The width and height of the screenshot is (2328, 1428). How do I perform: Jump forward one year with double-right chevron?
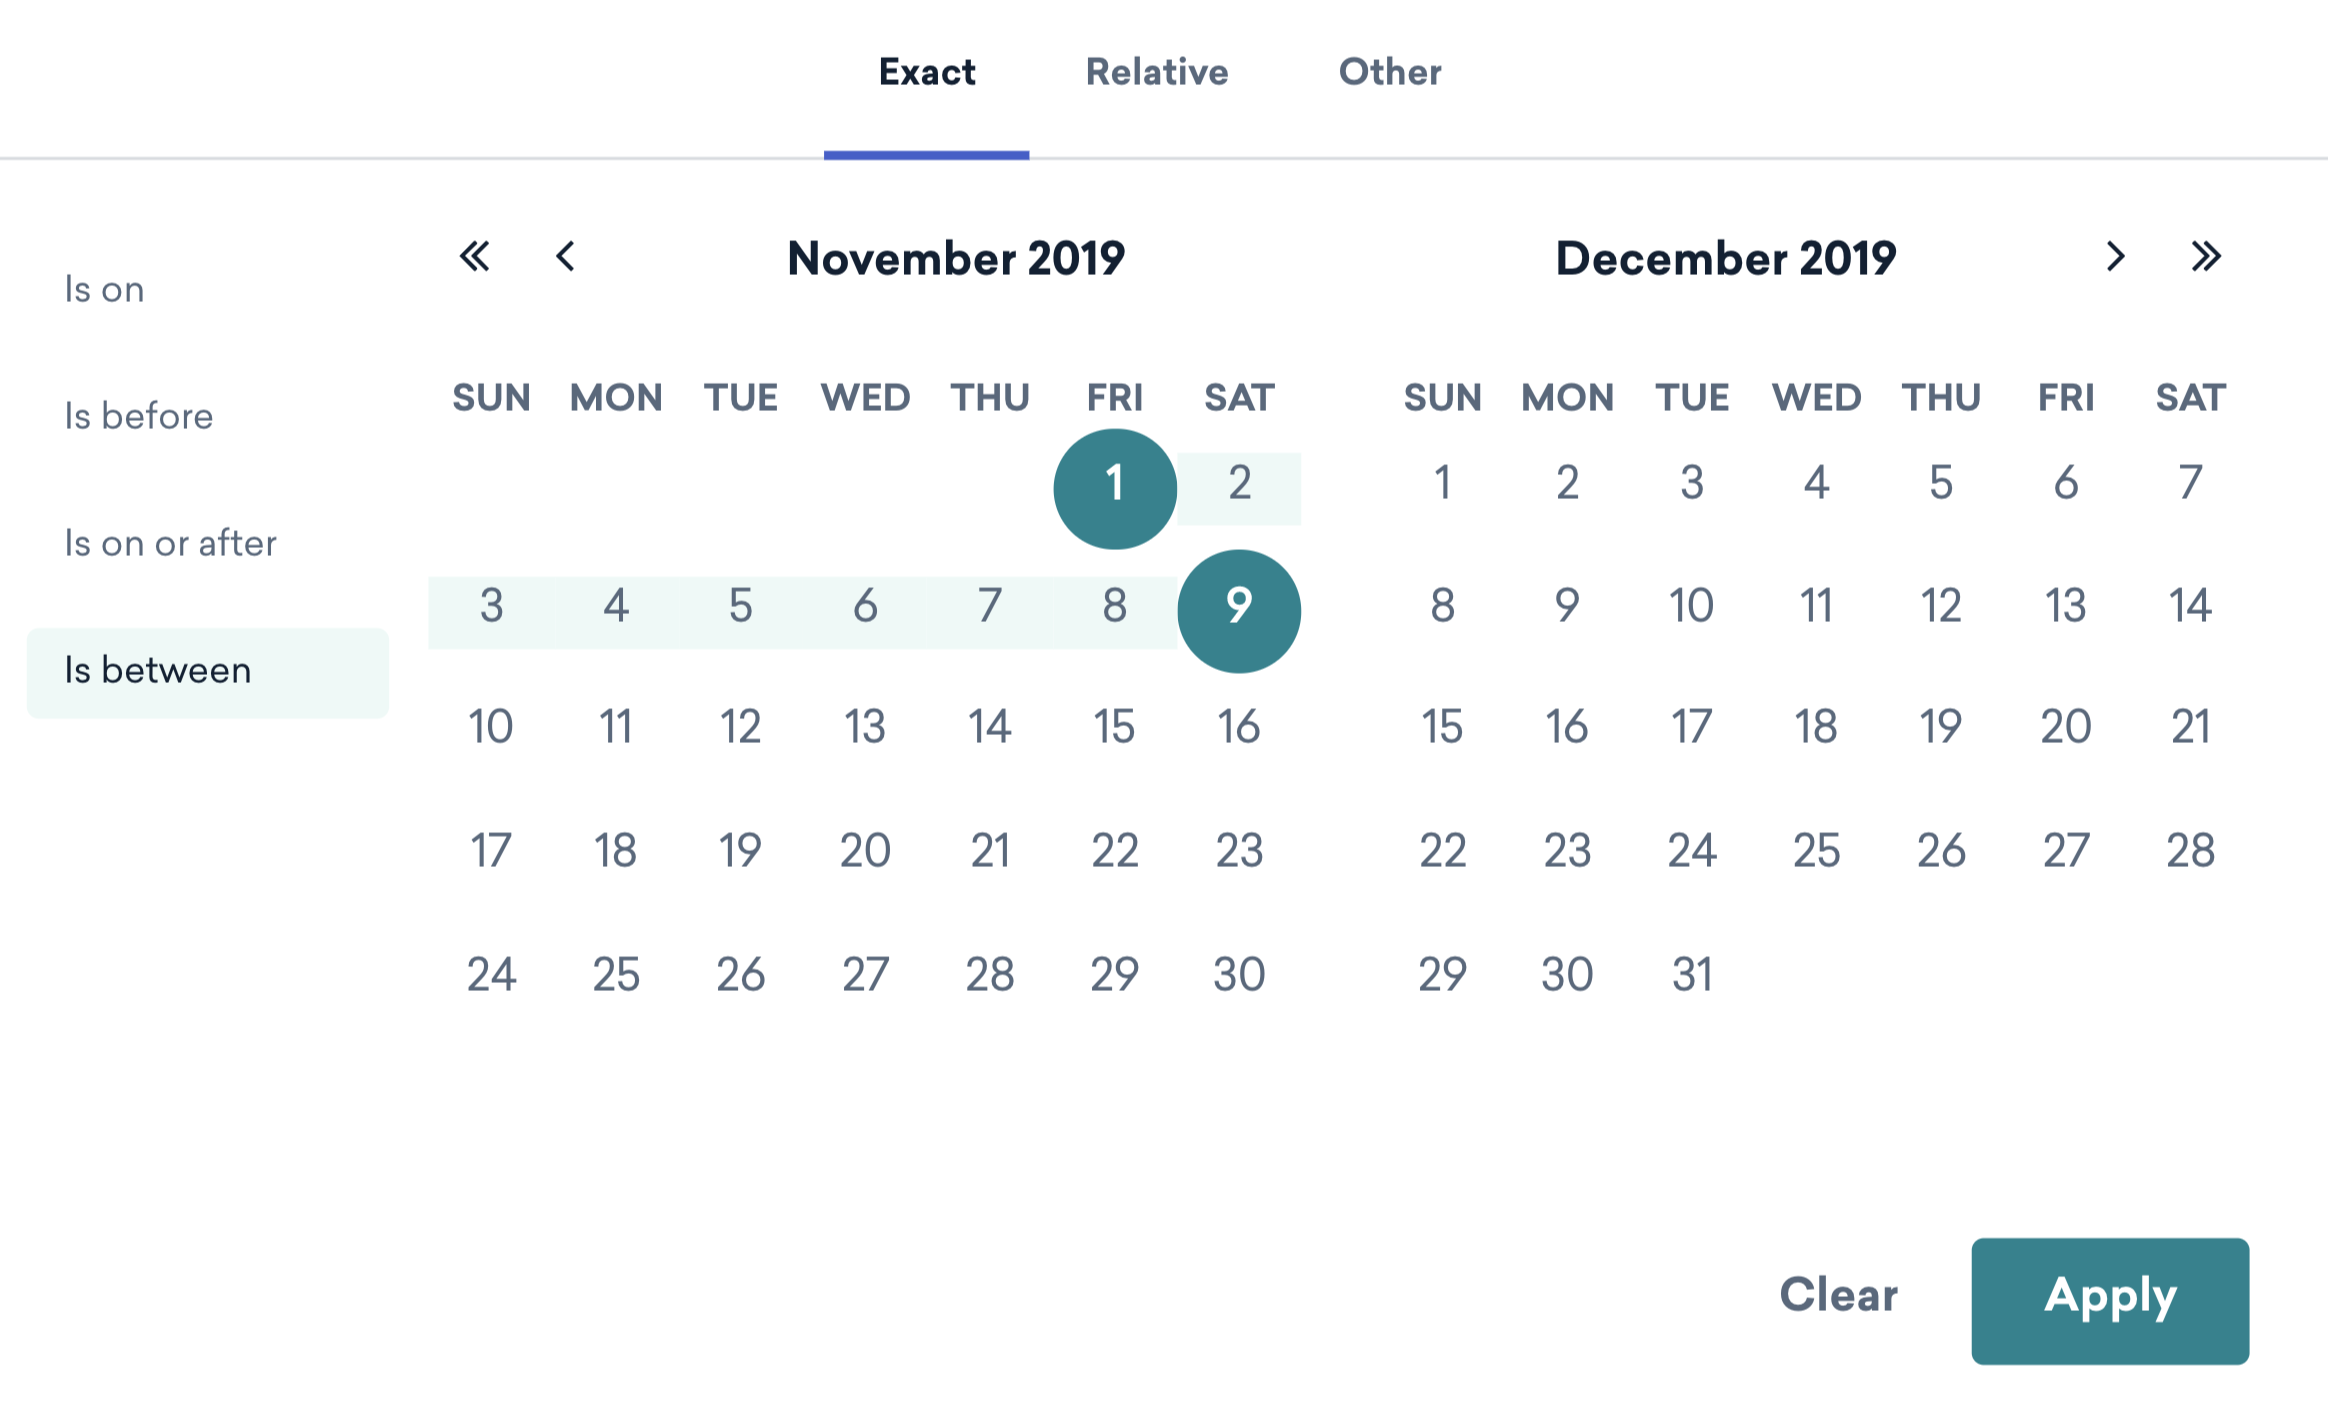2206,257
